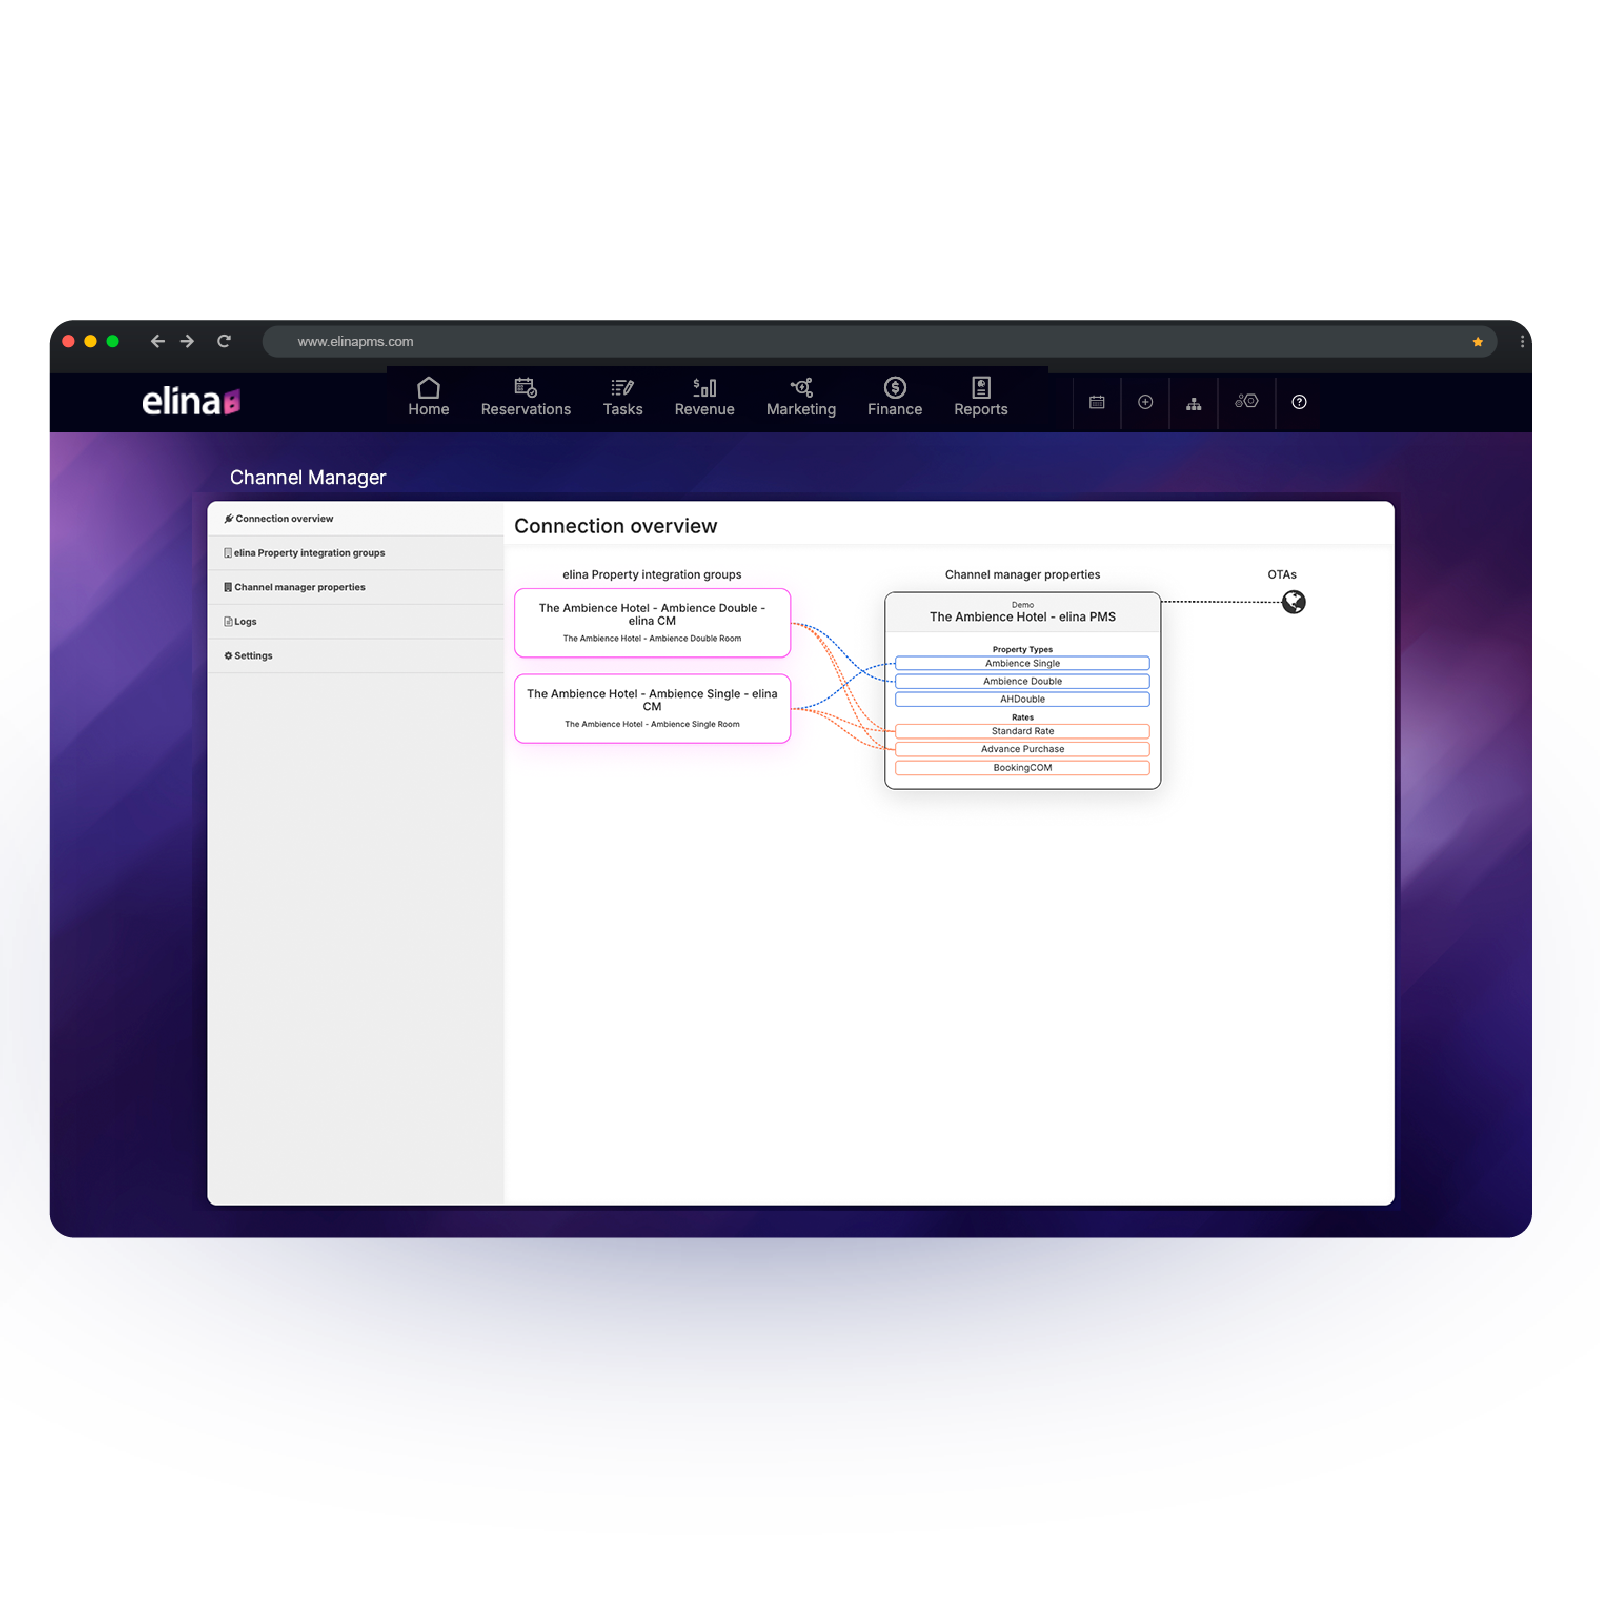Select Channel manager properties in sidebar
The width and height of the screenshot is (1600, 1600).
click(298, 587)
